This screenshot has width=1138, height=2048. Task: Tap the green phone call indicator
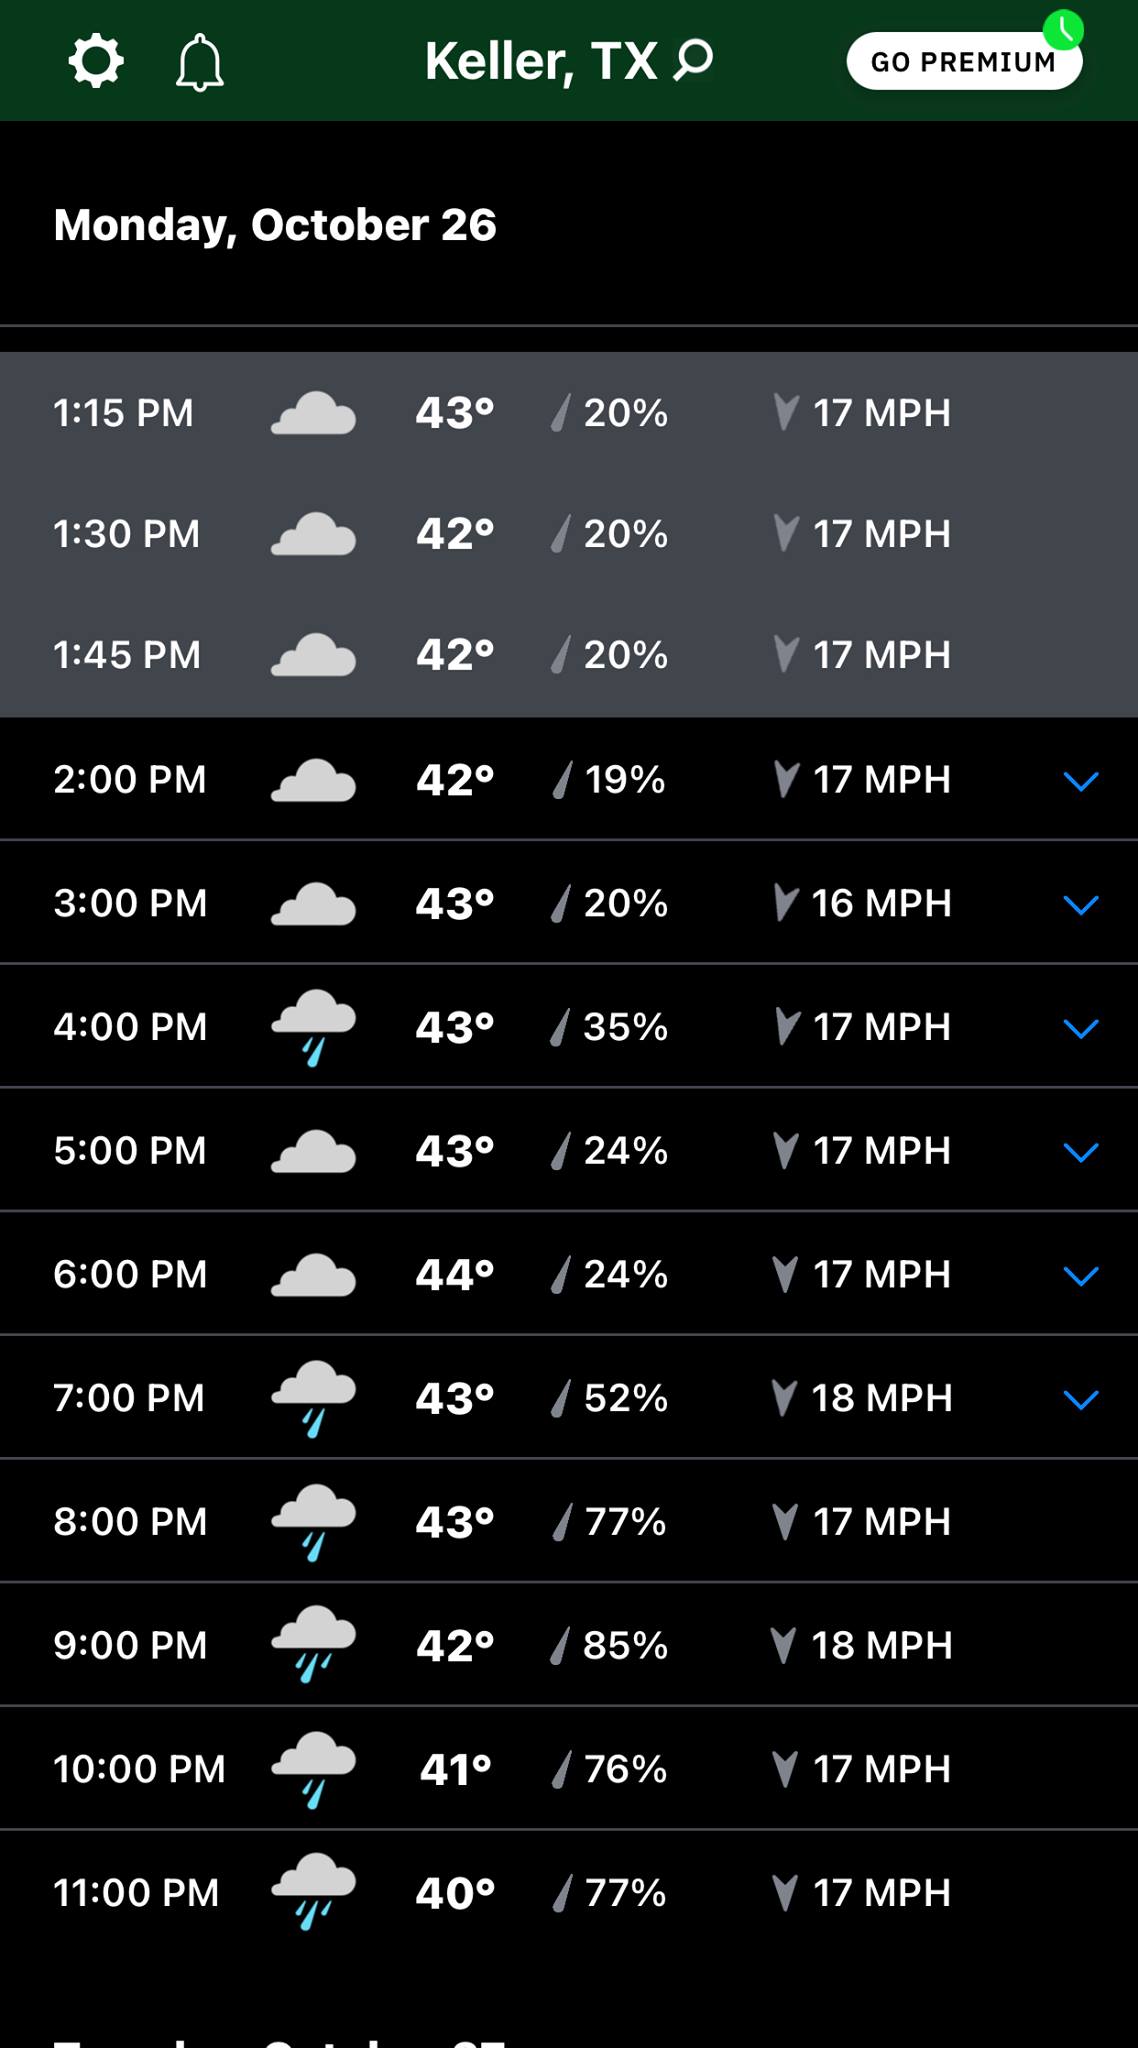coord(1063,30)
